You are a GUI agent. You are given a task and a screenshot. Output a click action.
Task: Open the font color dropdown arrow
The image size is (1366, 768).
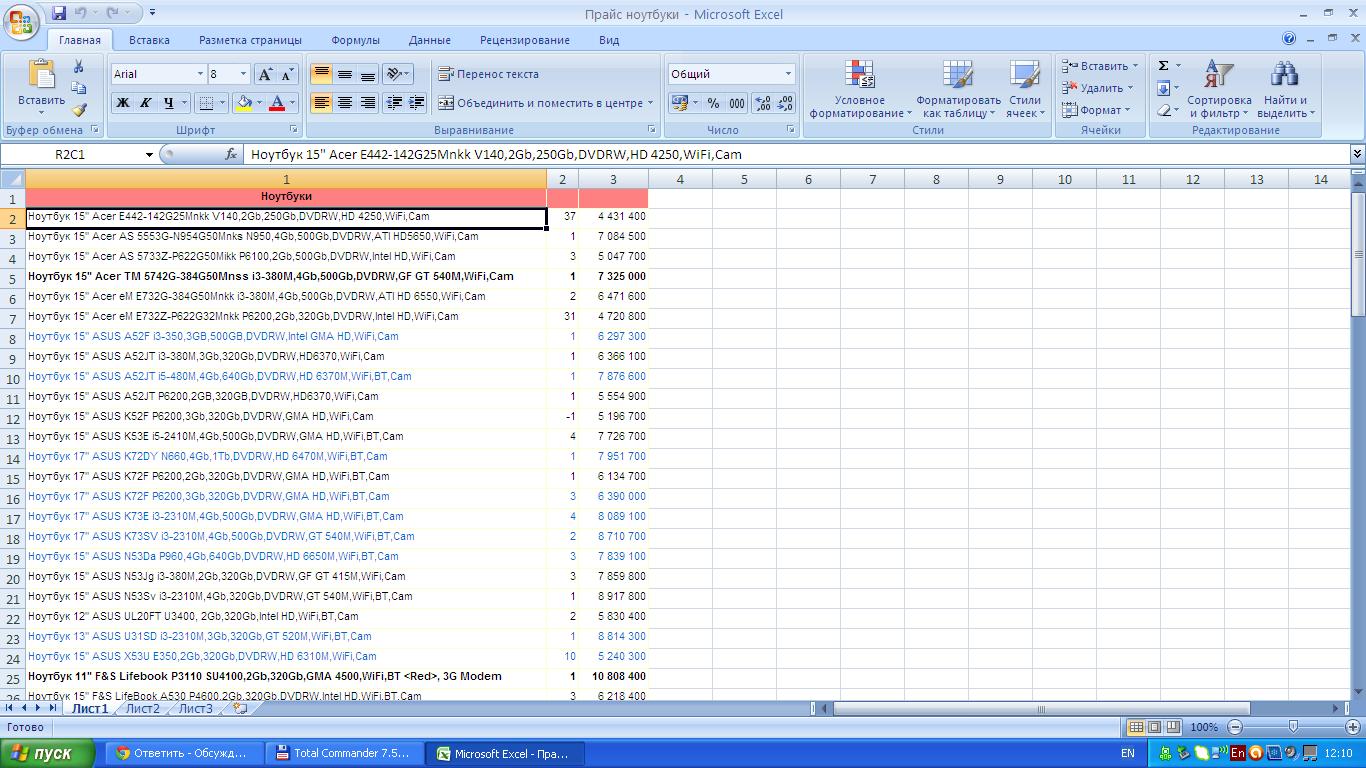292,103
